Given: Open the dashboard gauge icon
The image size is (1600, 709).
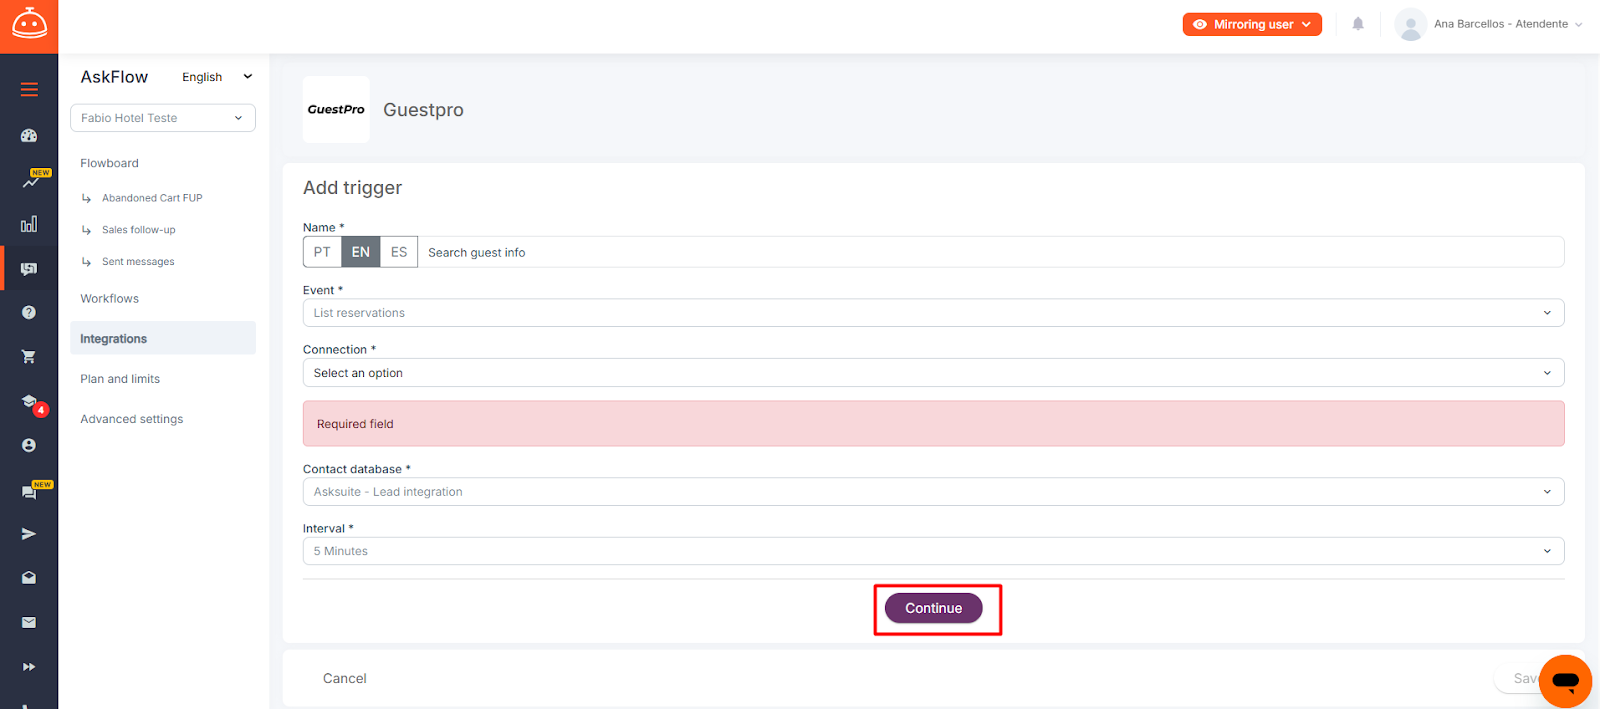Looking at the screenshot, I should coord(29,135).
